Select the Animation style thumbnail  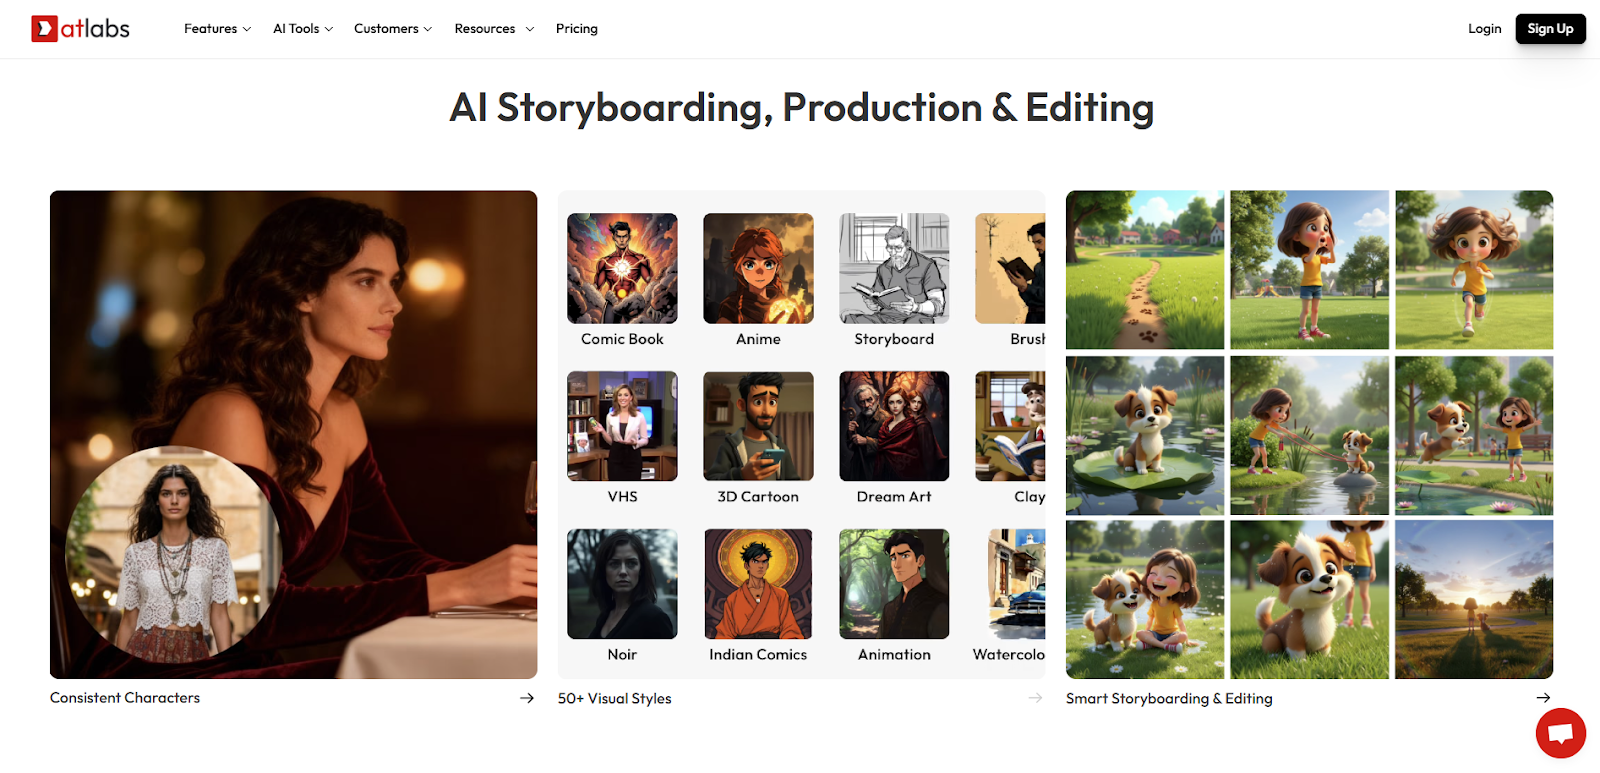[894, 584]
